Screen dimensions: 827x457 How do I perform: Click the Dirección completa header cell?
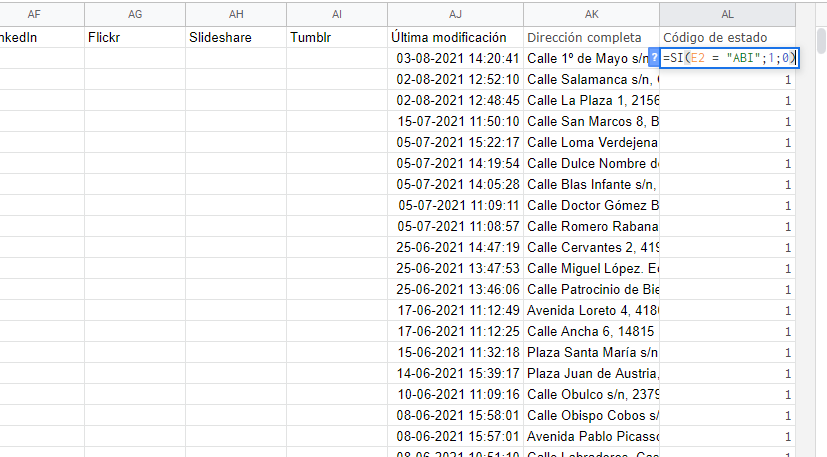pos(591,37)
